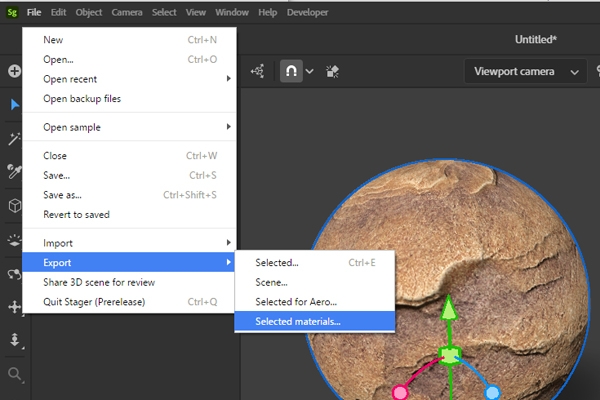
Task: Click the cube object tool icon
Action: 15,206
